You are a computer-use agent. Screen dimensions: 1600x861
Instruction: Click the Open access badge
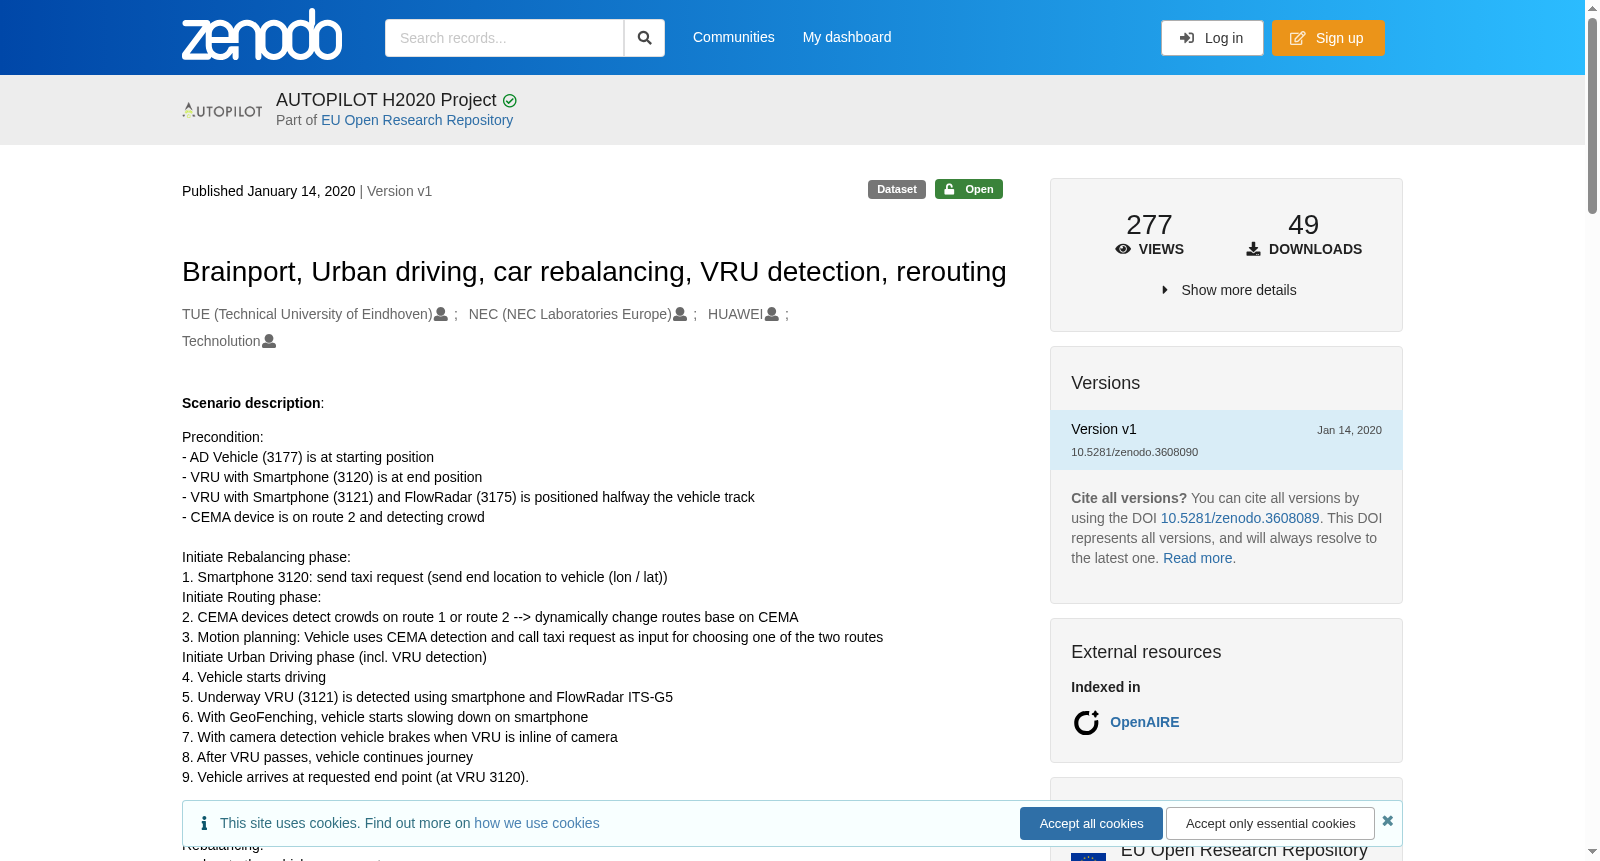tap(969, 189)
